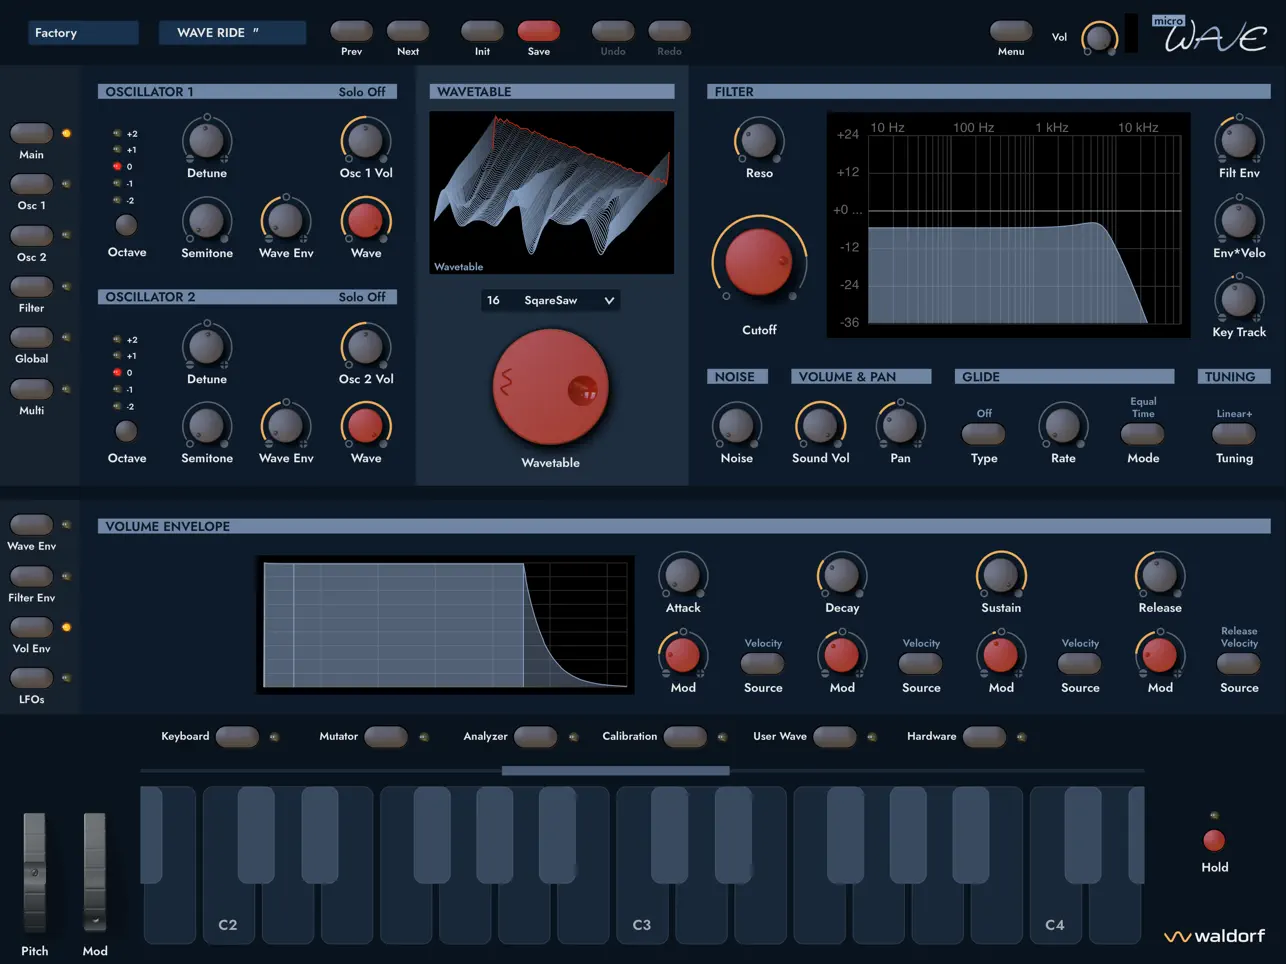This screenshot has height=964, width=1286.
Task: Toggle the Calibration panel switch
Action: (x=685, y=737)
